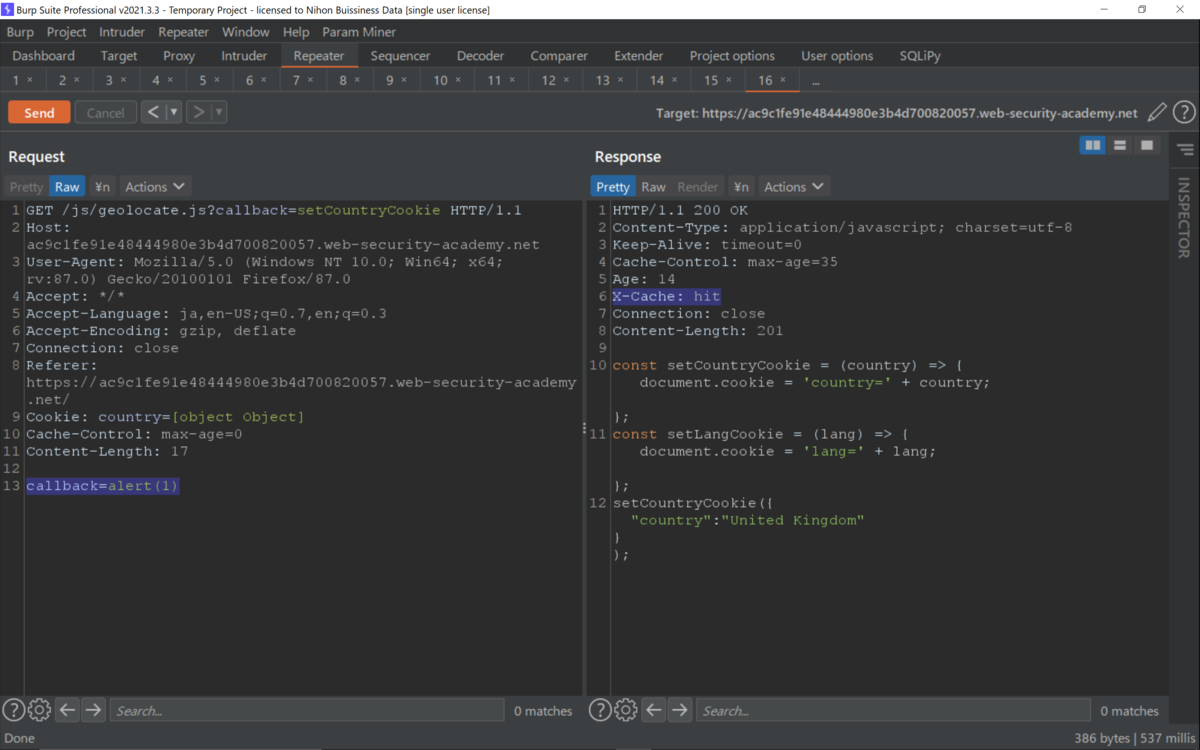
Task: Go to previous match in response search
Action: tap(653, 710)
